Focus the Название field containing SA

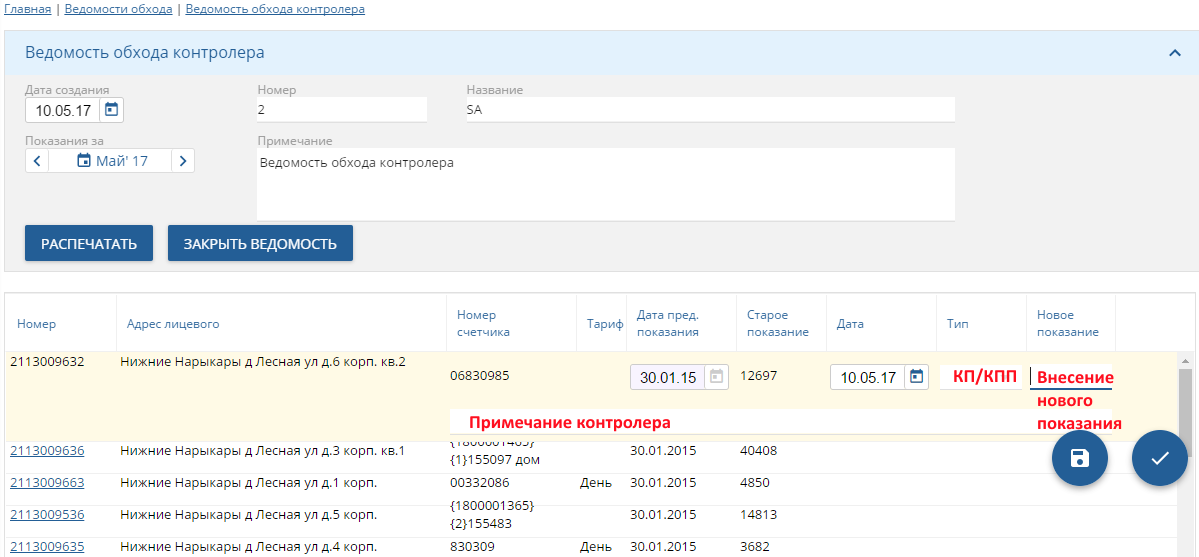[x=710, y=109]
